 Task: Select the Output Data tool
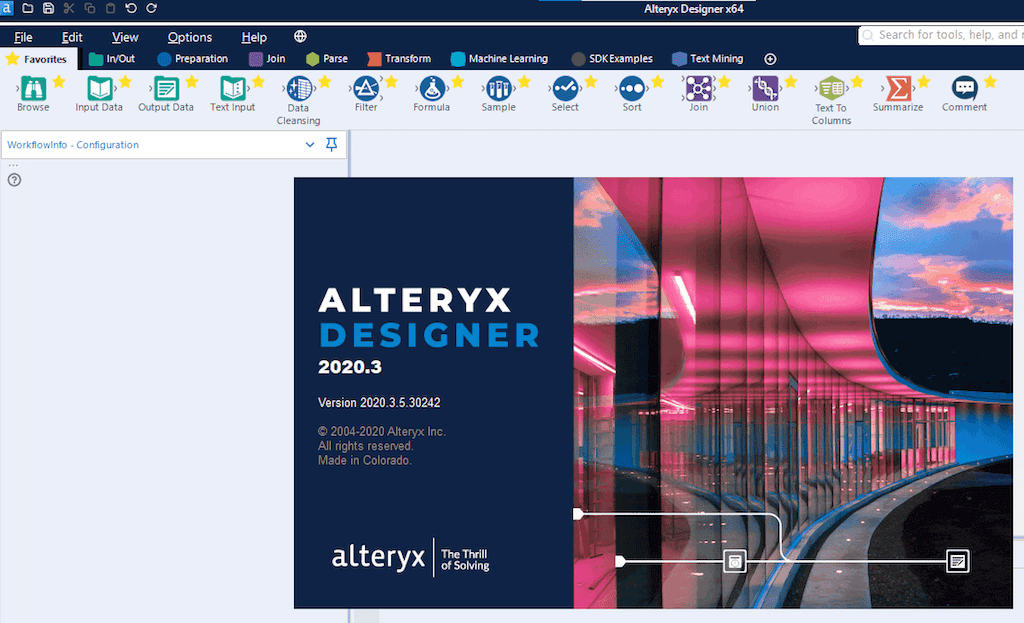point(166,93)
